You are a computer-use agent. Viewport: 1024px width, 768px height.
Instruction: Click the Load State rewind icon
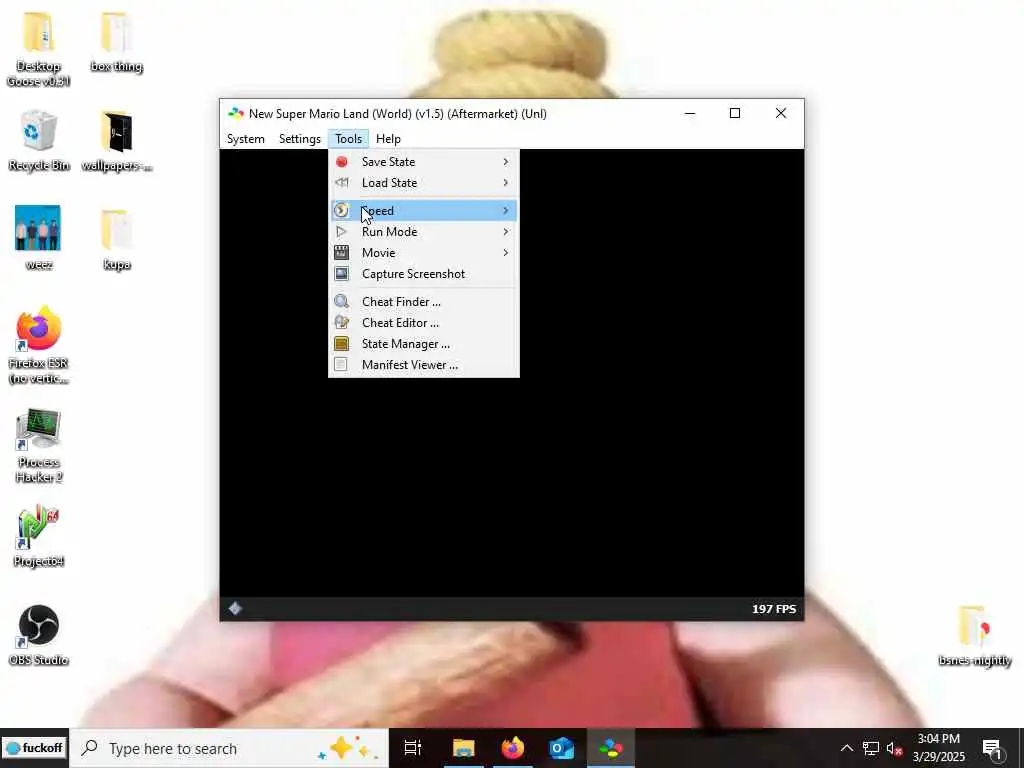point(342,183)
